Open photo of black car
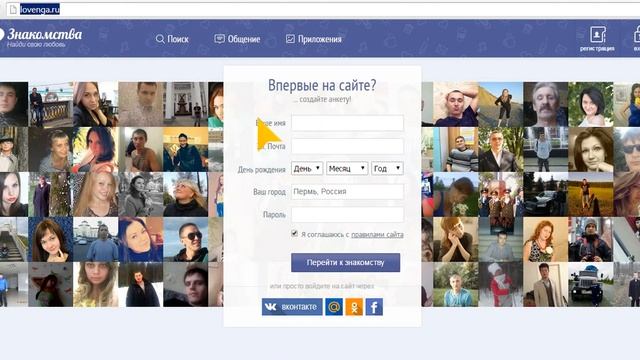640x360 pixels. coord(546,194)
